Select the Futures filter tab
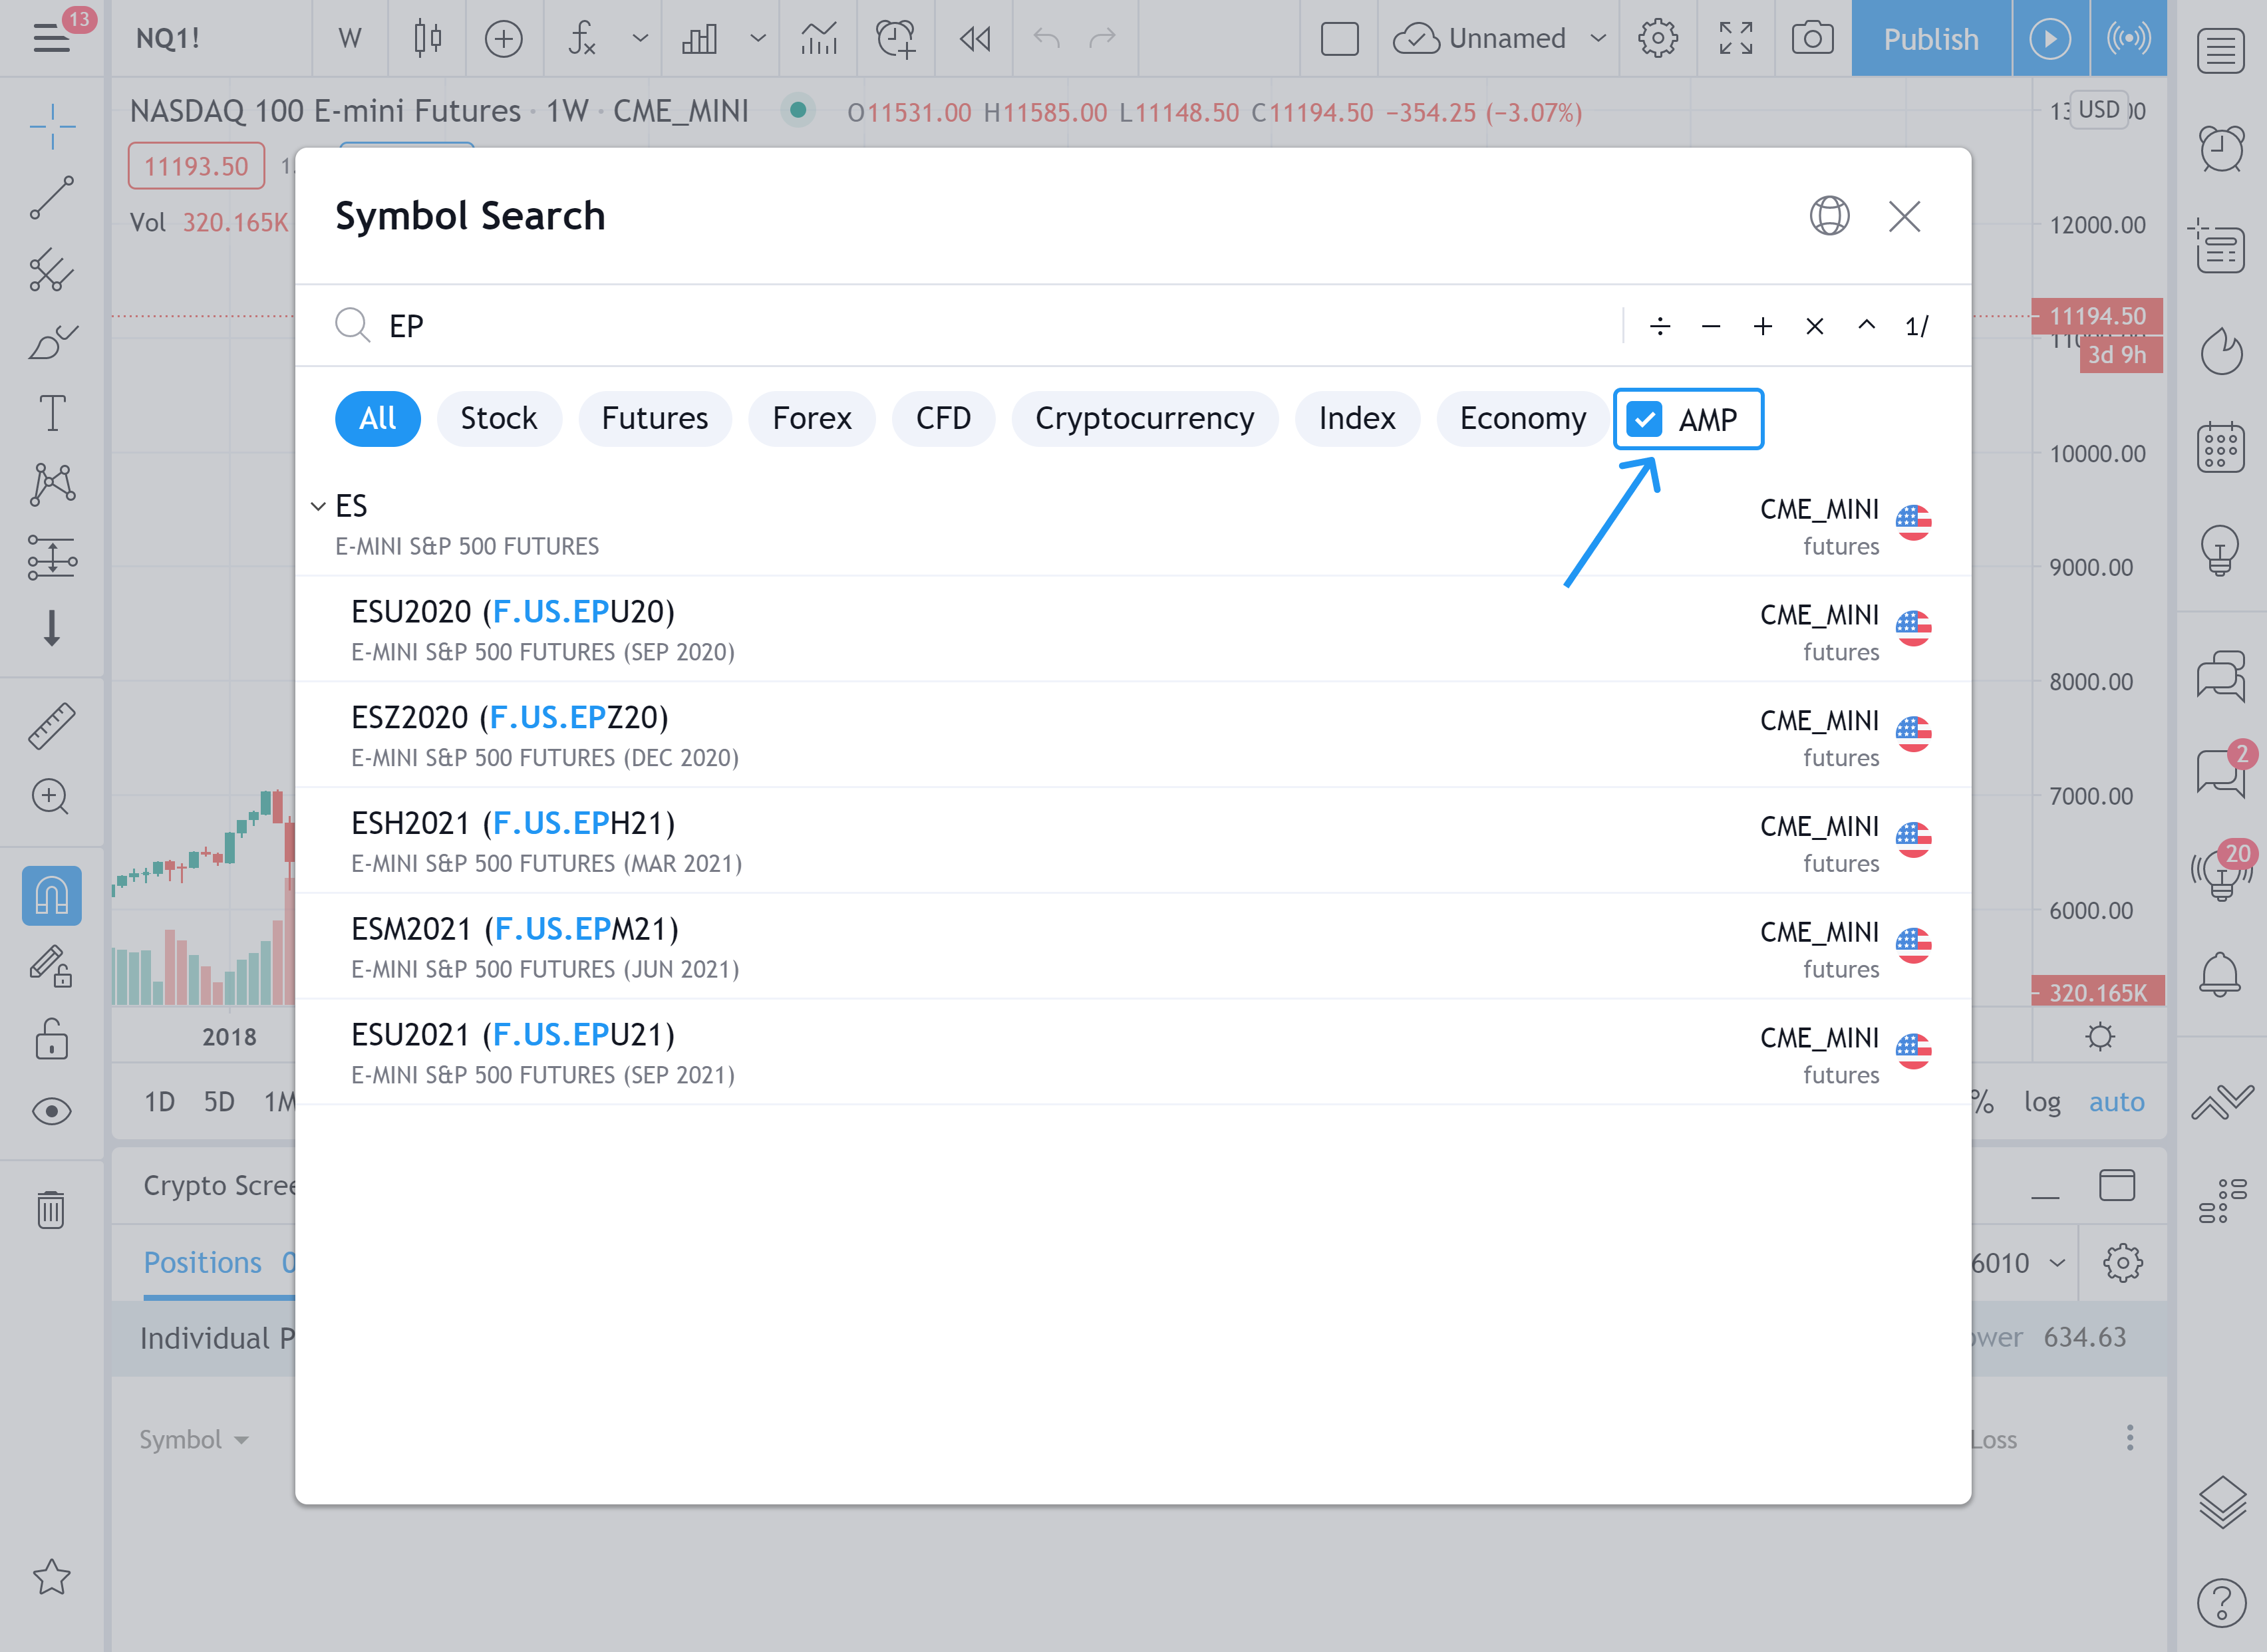 click(654, 418)
